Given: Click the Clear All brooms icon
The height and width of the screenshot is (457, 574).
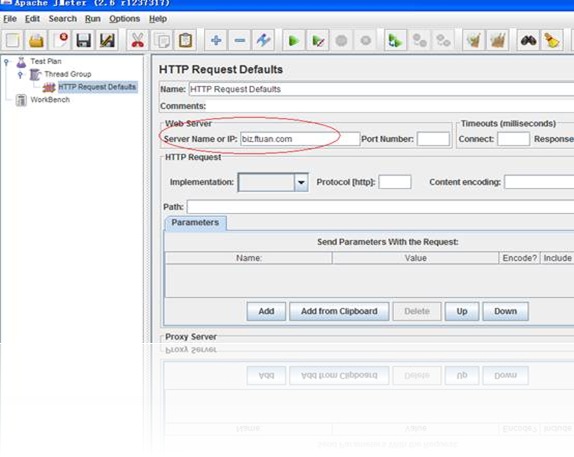Looking at the screenshot, I should (x=497, y=40).
